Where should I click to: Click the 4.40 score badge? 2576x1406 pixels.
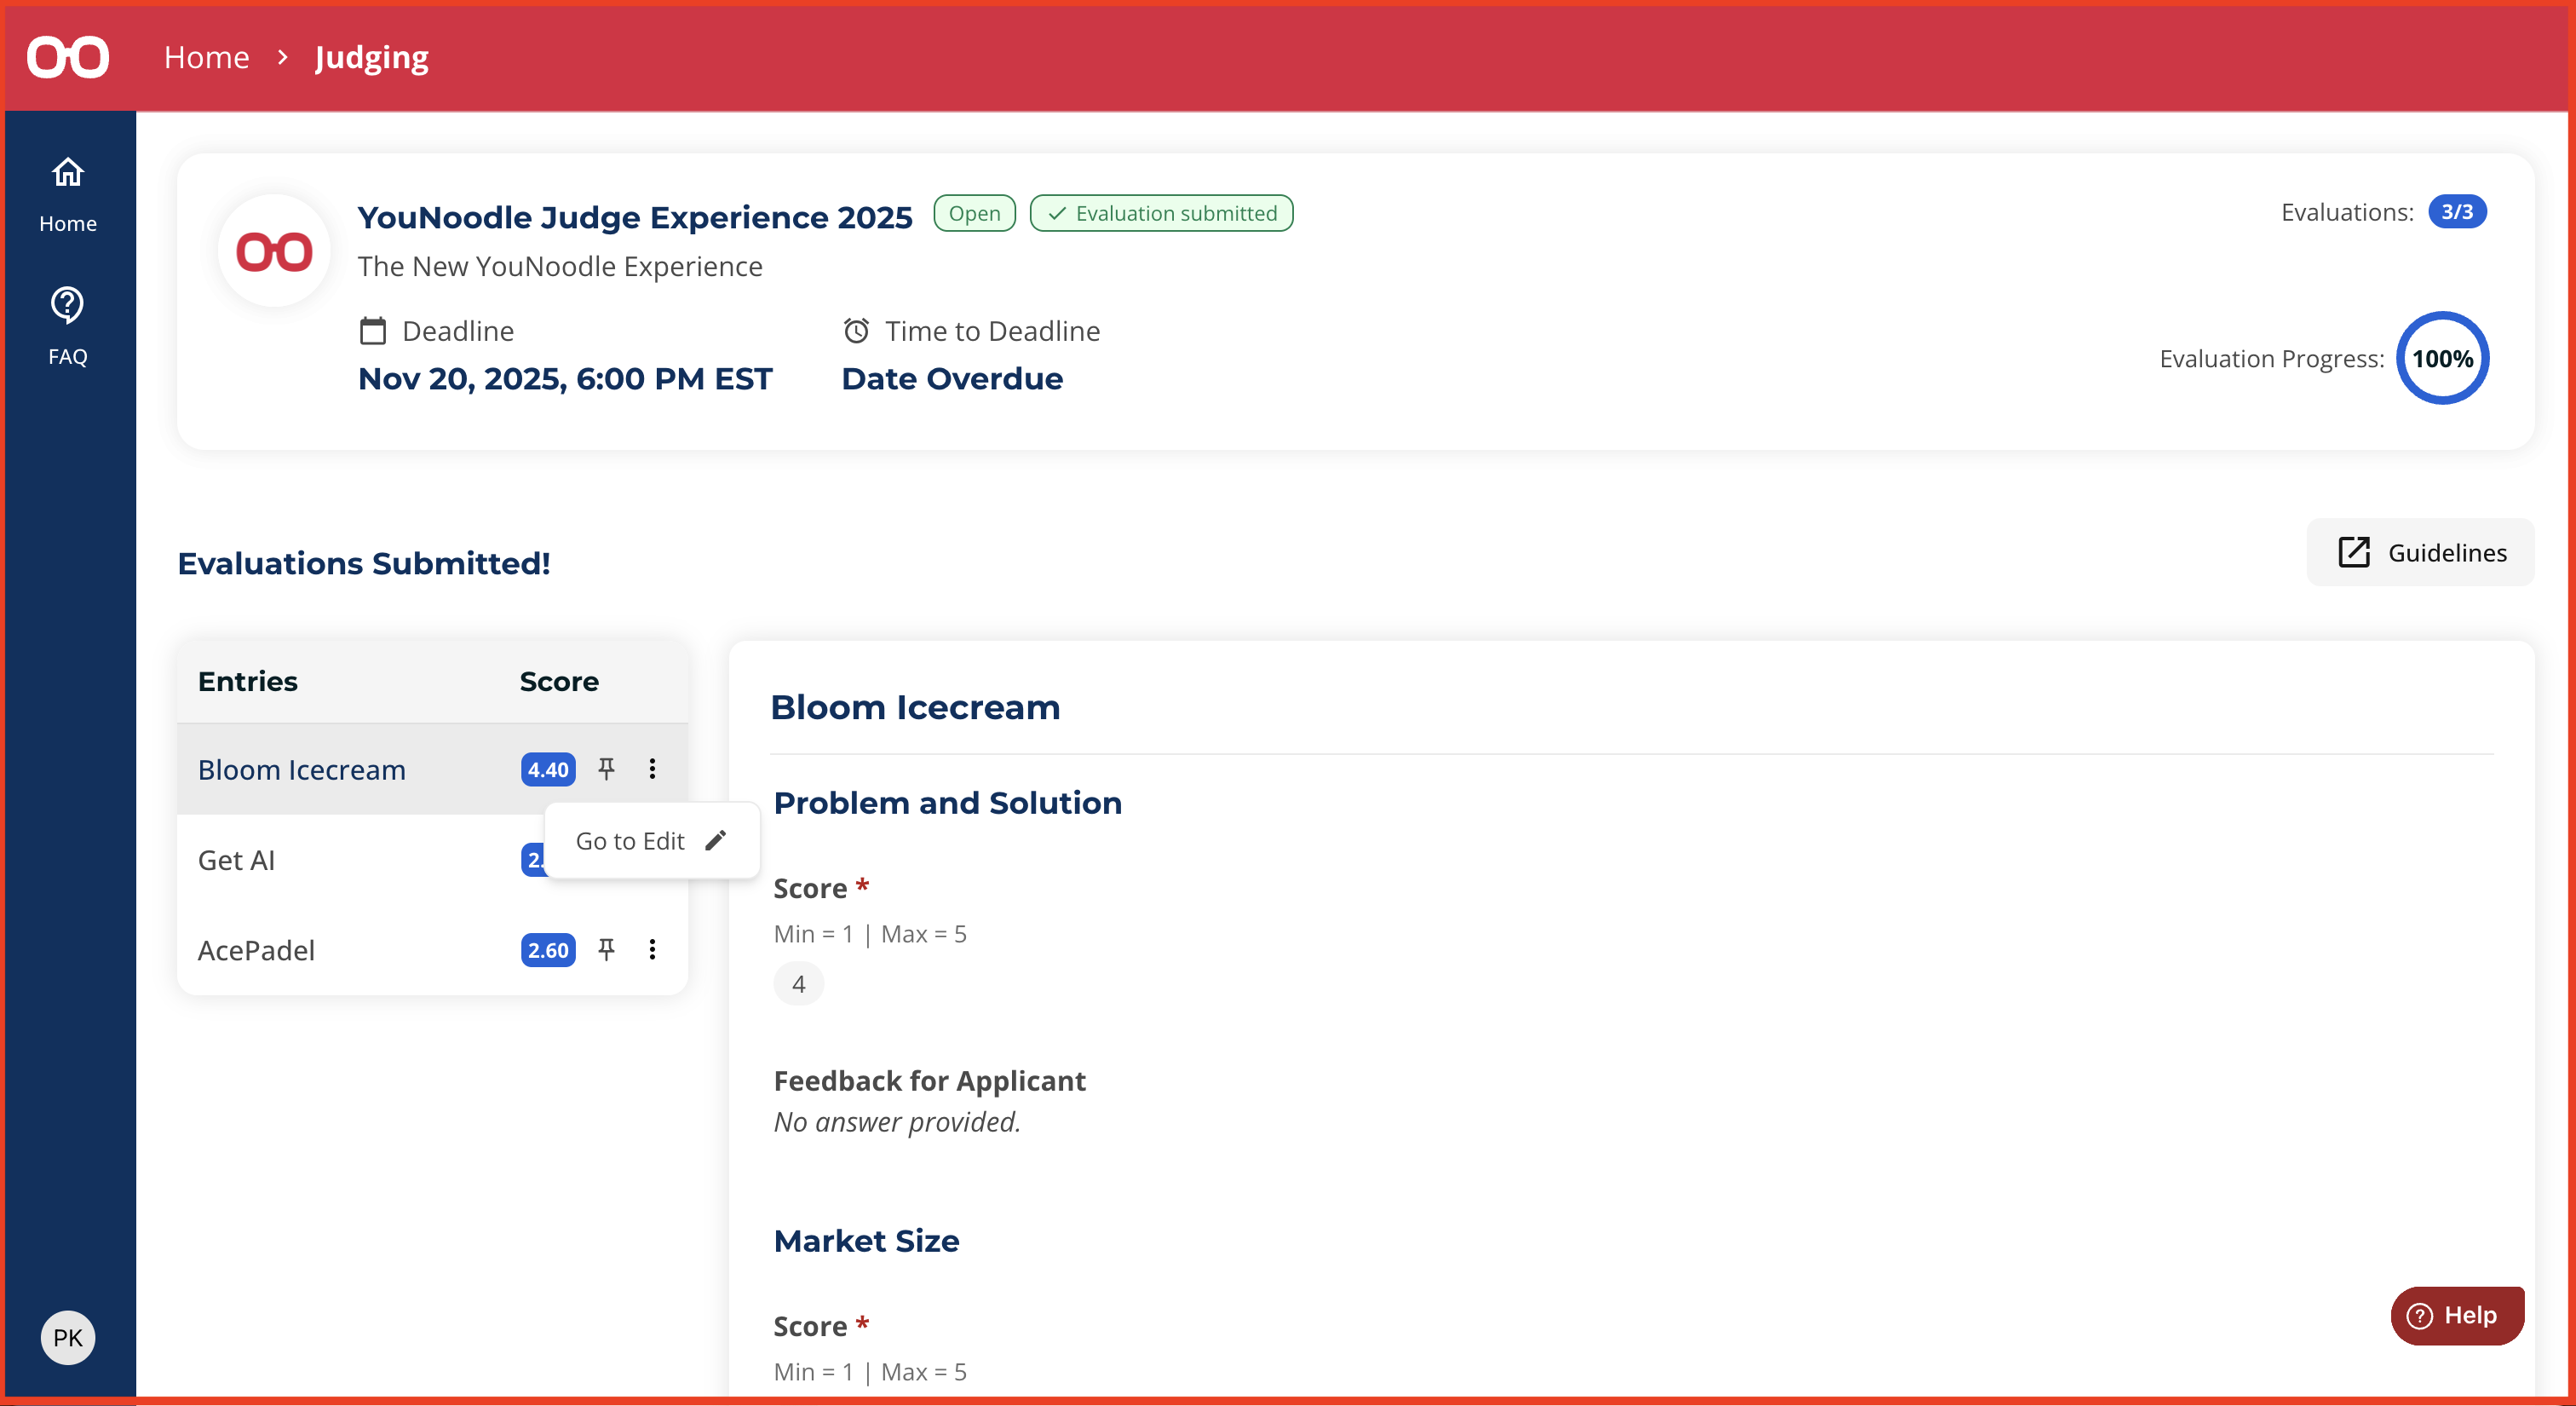coord(547,770)
